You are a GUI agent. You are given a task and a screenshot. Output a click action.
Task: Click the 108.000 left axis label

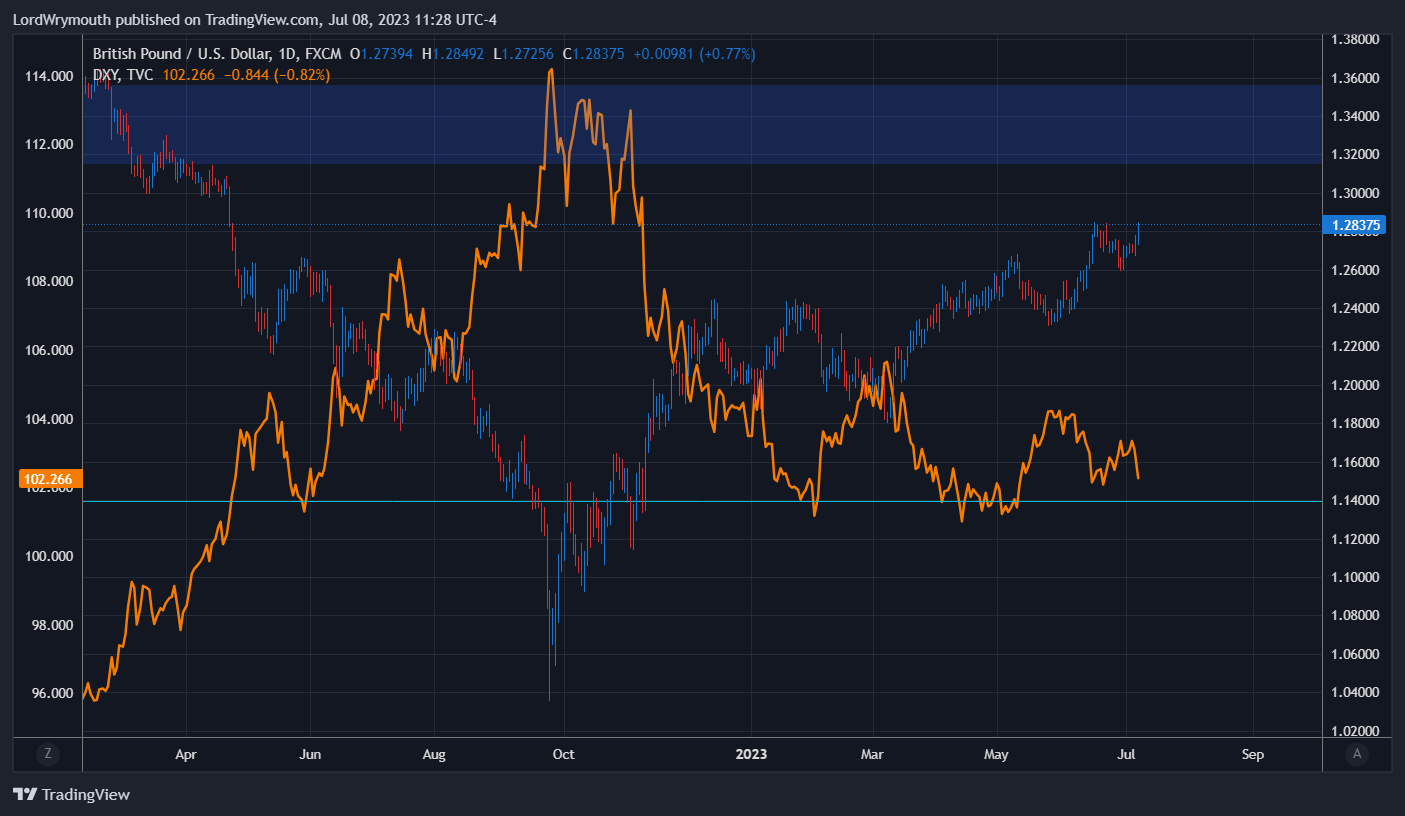(48, 281)
